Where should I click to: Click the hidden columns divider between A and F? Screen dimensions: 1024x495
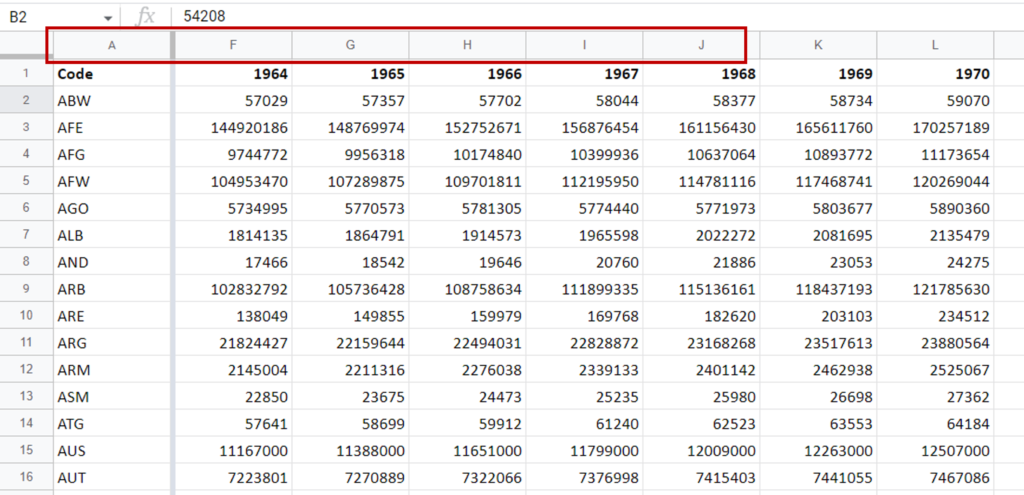(x=174, y=45)
